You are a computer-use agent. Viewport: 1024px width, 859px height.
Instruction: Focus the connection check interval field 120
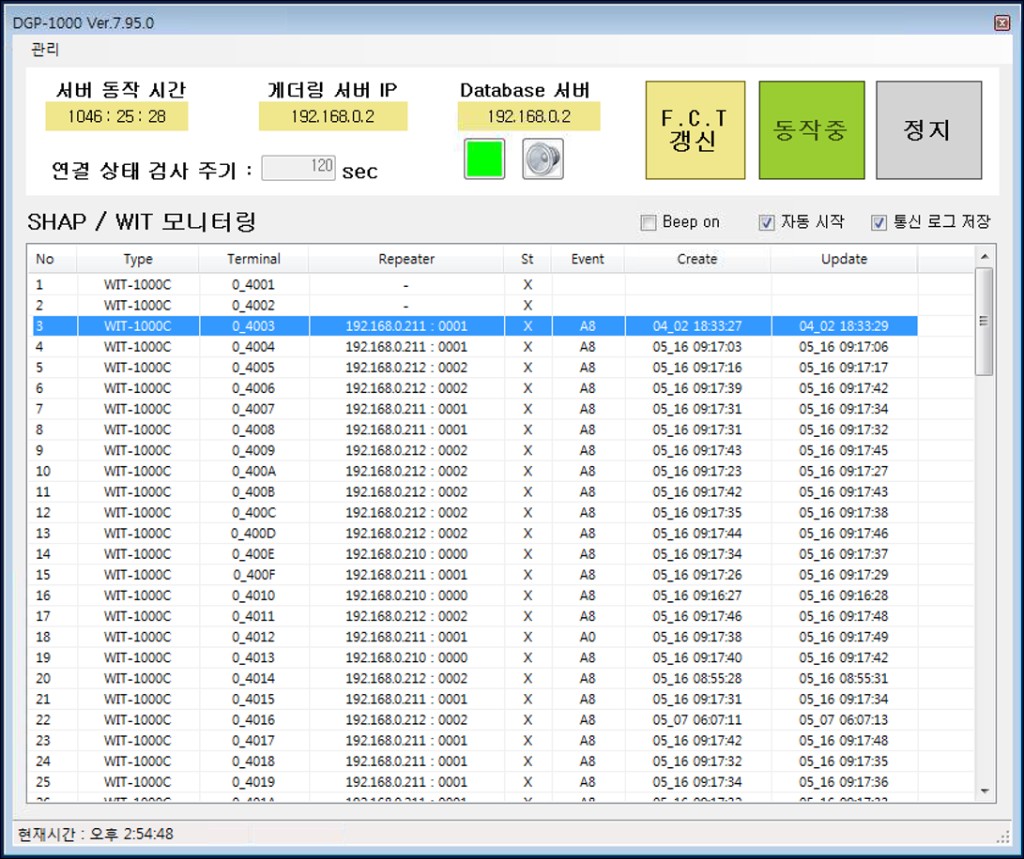point(298,168)
